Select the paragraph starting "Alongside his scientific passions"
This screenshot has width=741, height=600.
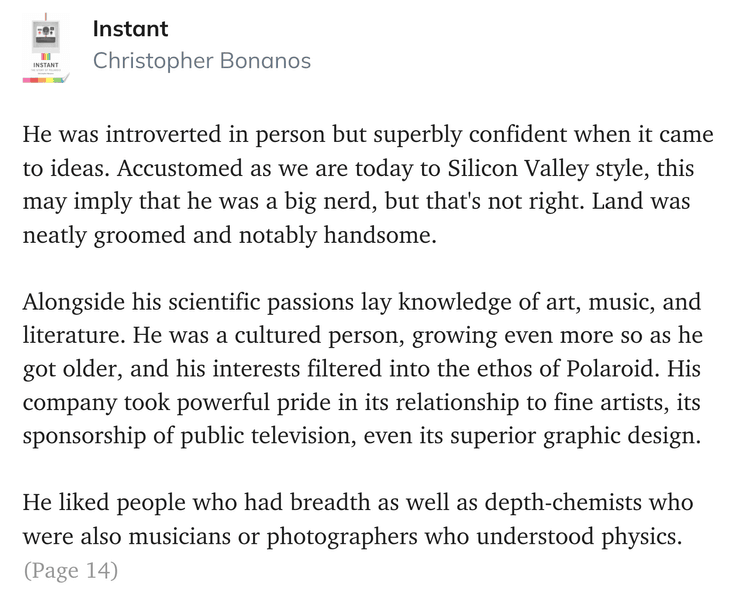point(362,369)
